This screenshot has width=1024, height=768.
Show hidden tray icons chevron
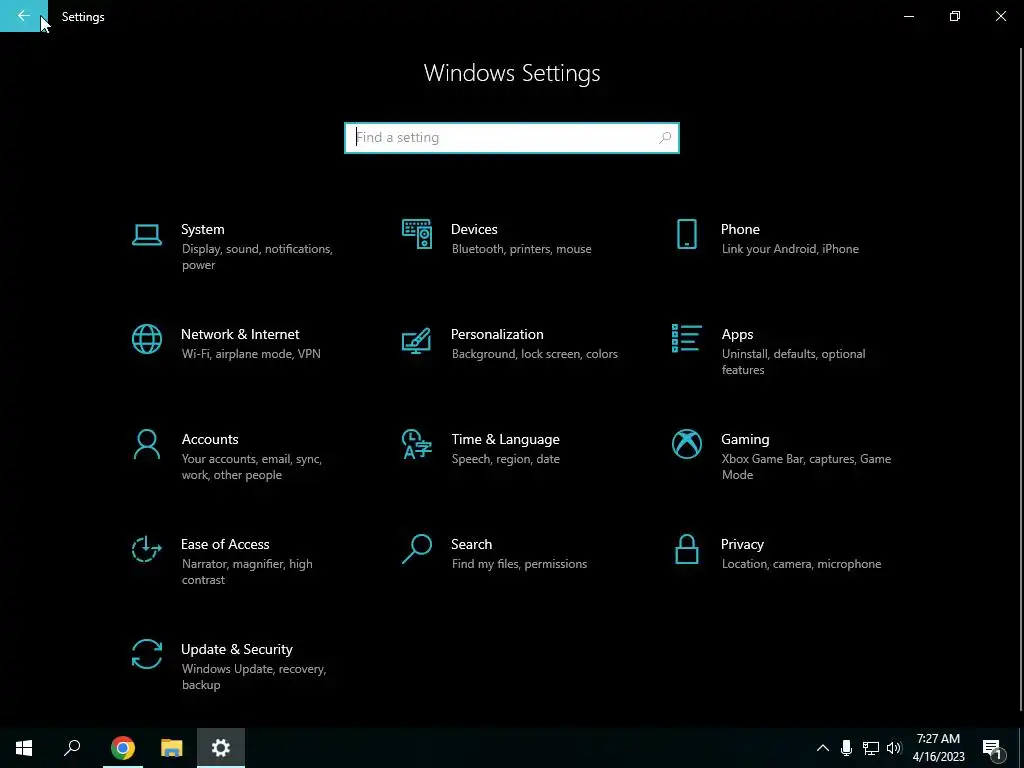[x=823, y=748]
